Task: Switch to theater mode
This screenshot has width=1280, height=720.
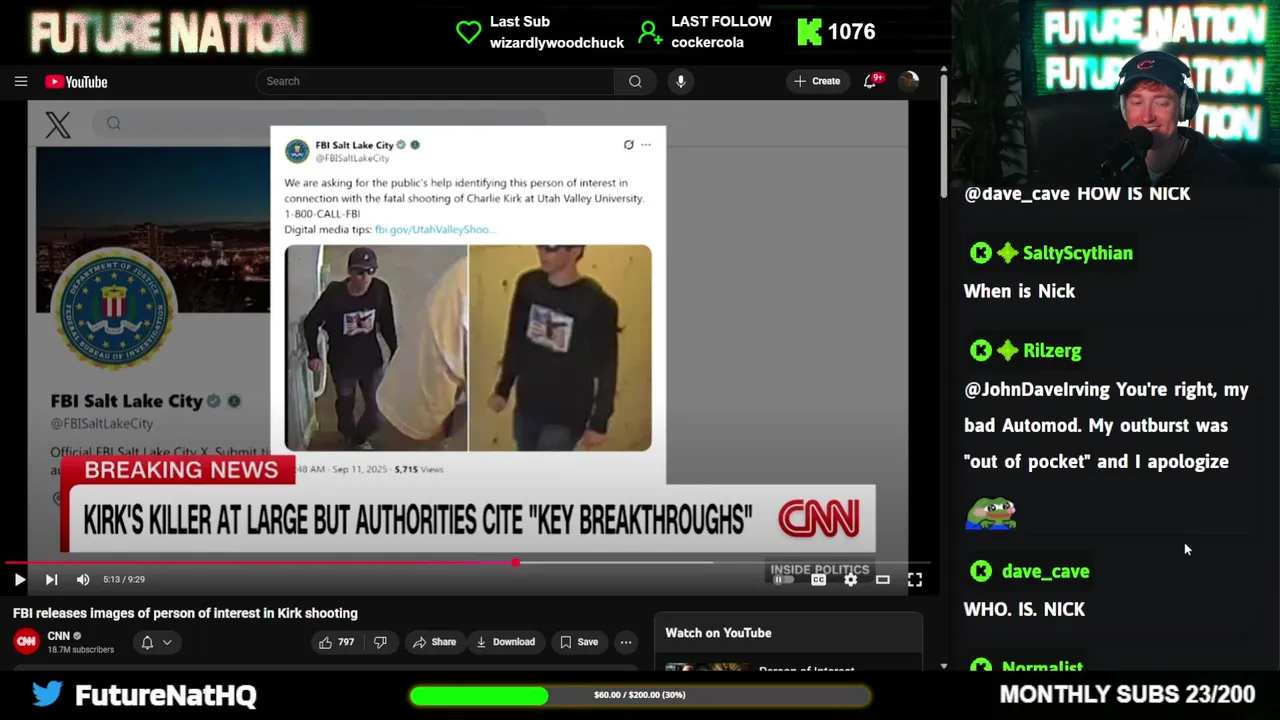Action: pos(883,579)
